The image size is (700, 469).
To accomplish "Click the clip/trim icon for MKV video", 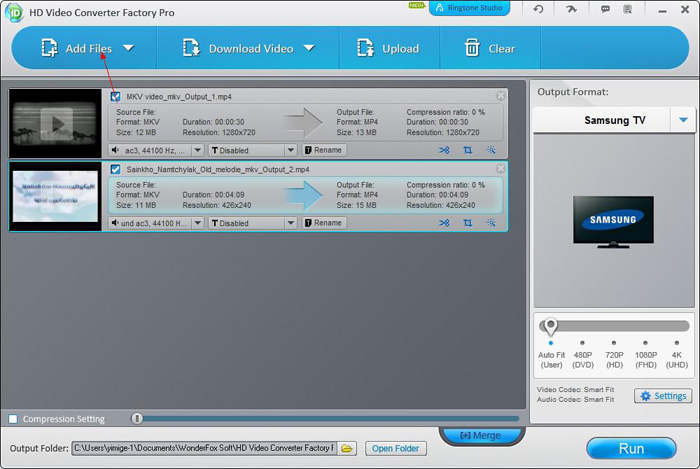I will (444, 150).
